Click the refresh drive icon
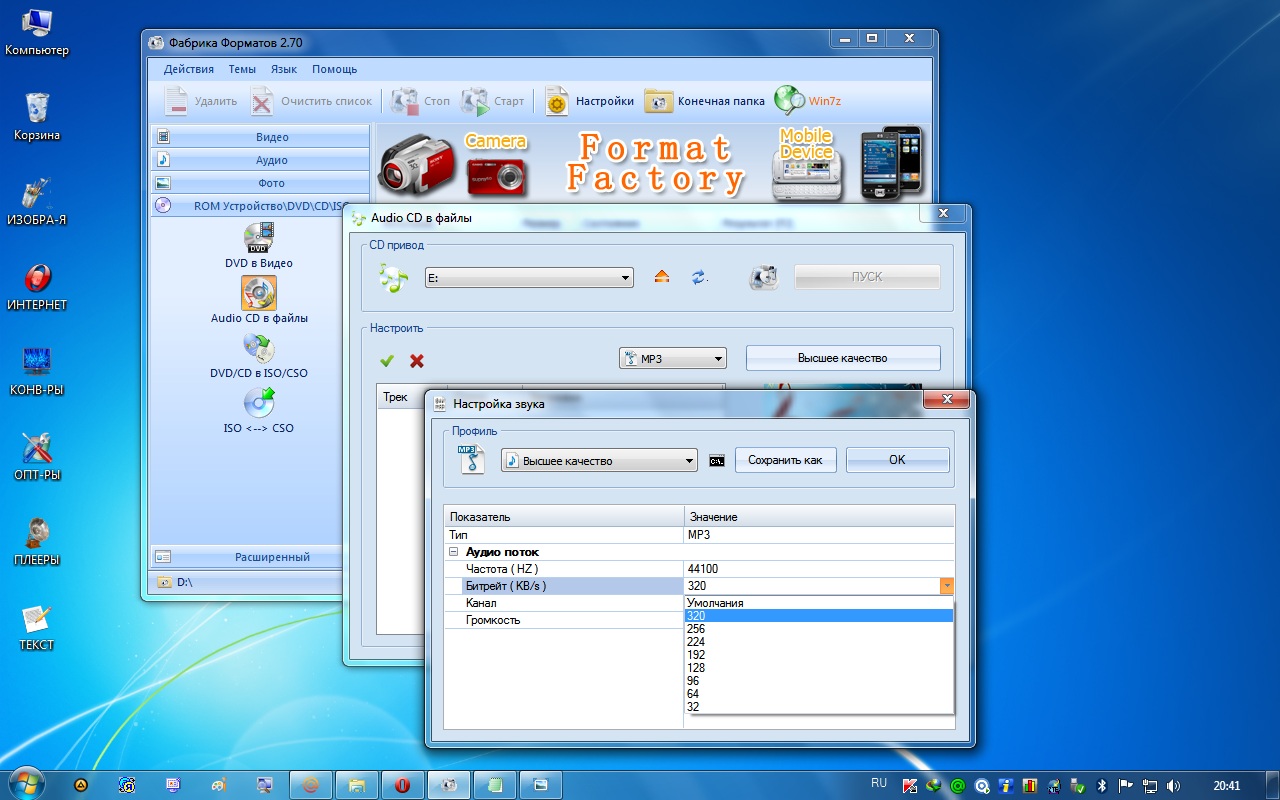 pyautogui.click(x=699, y=277)
